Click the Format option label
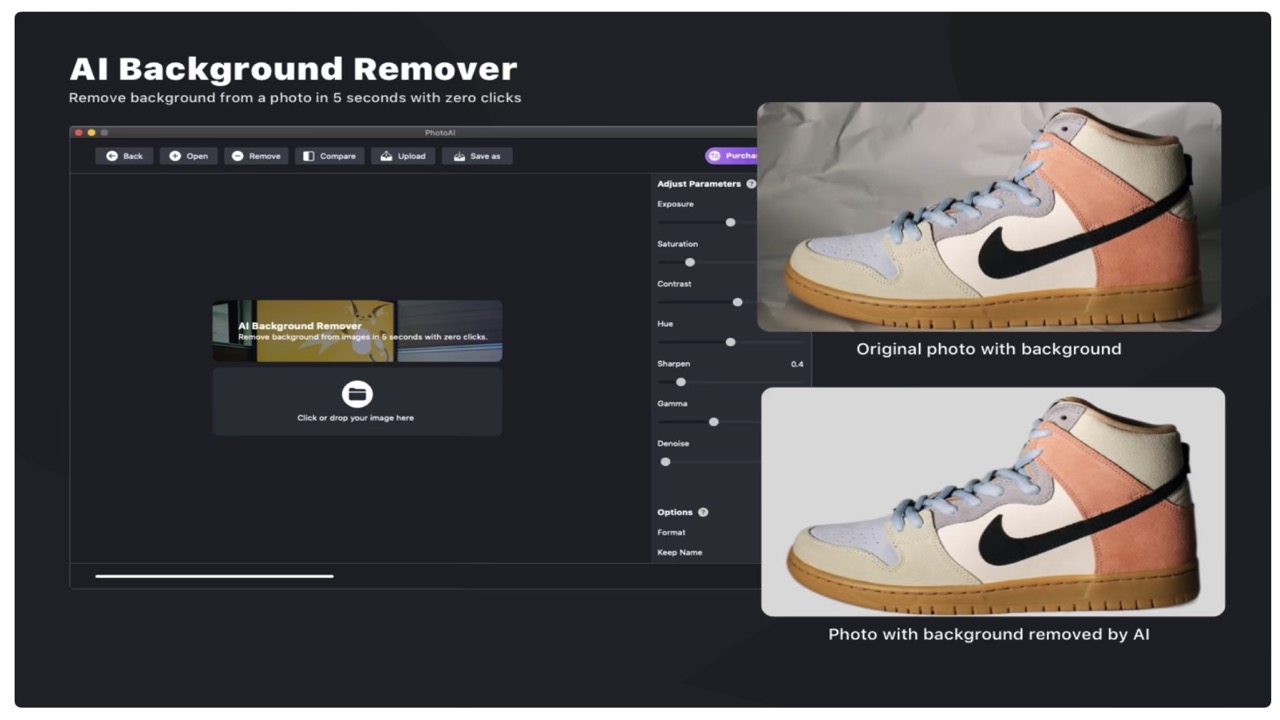The image size is (1280, 720). point(671,532)
